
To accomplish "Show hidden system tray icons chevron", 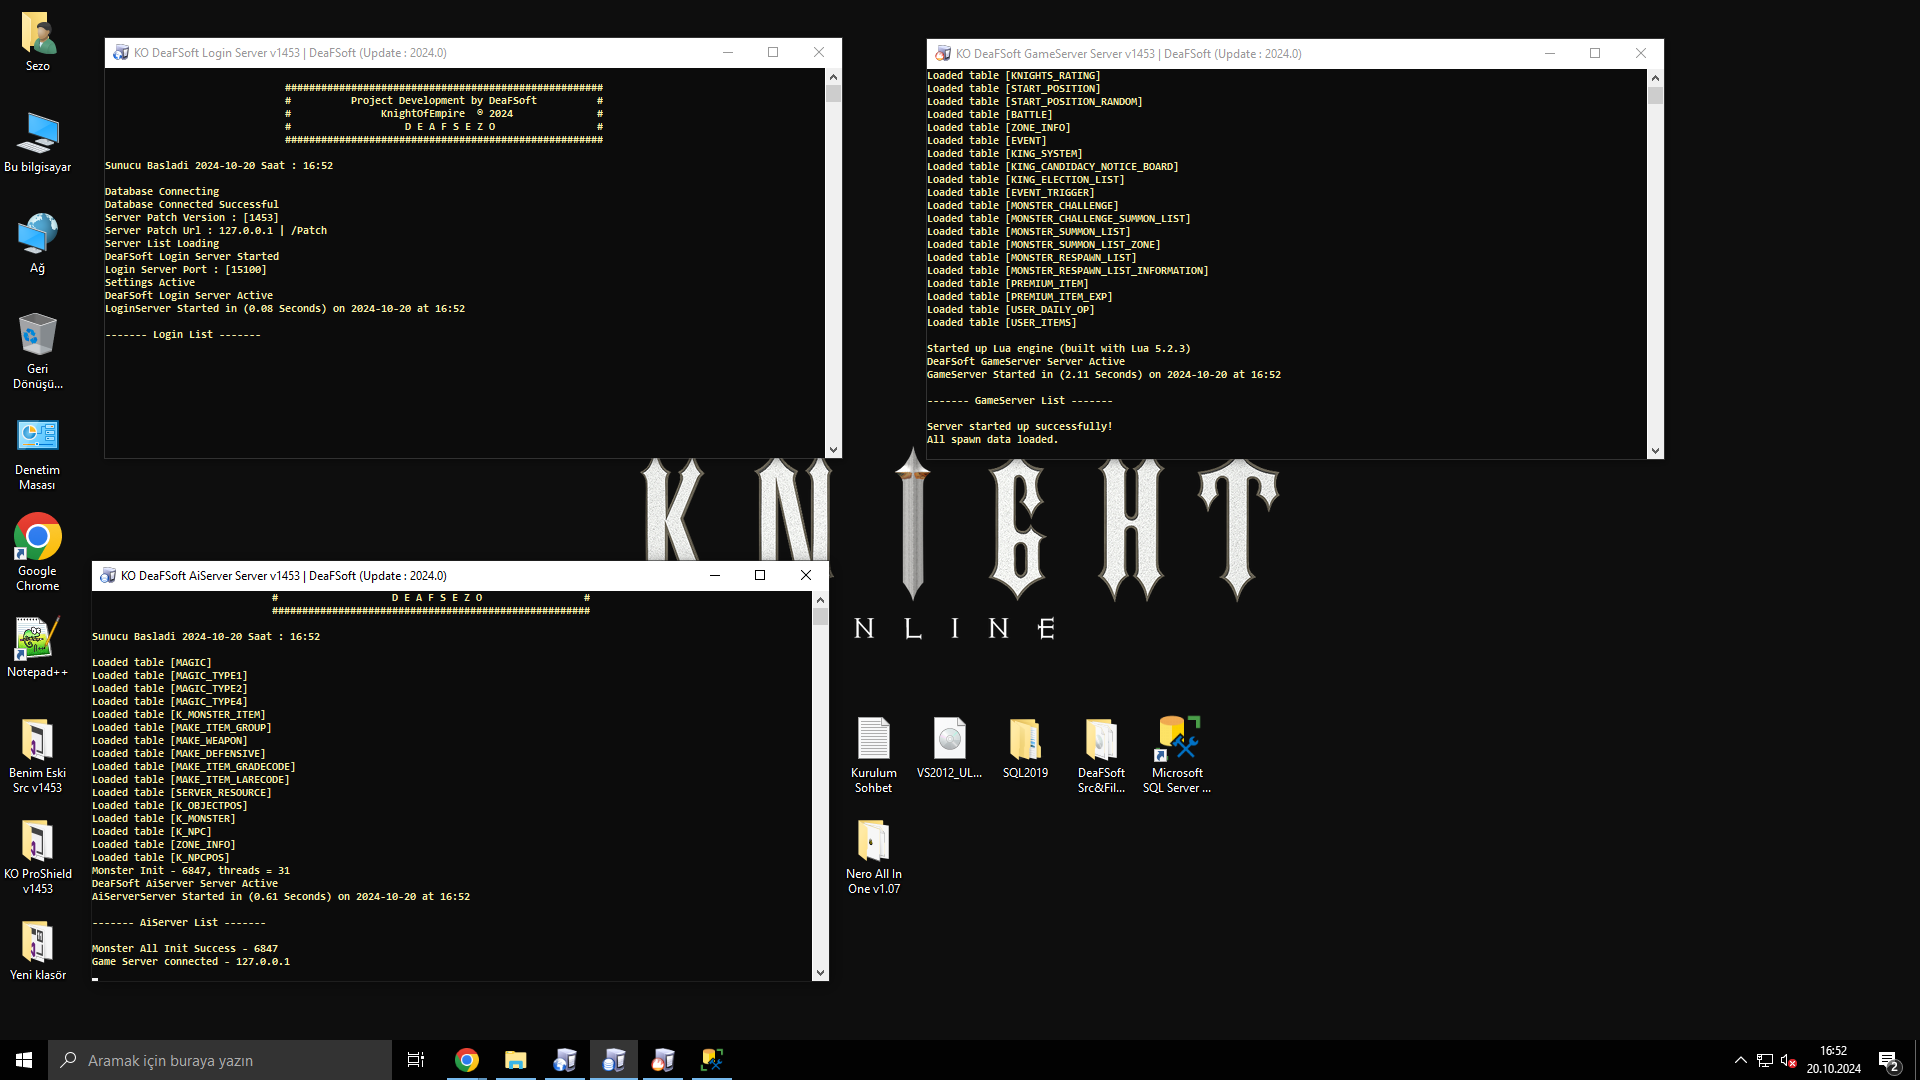I will tap(1740, 1060).
